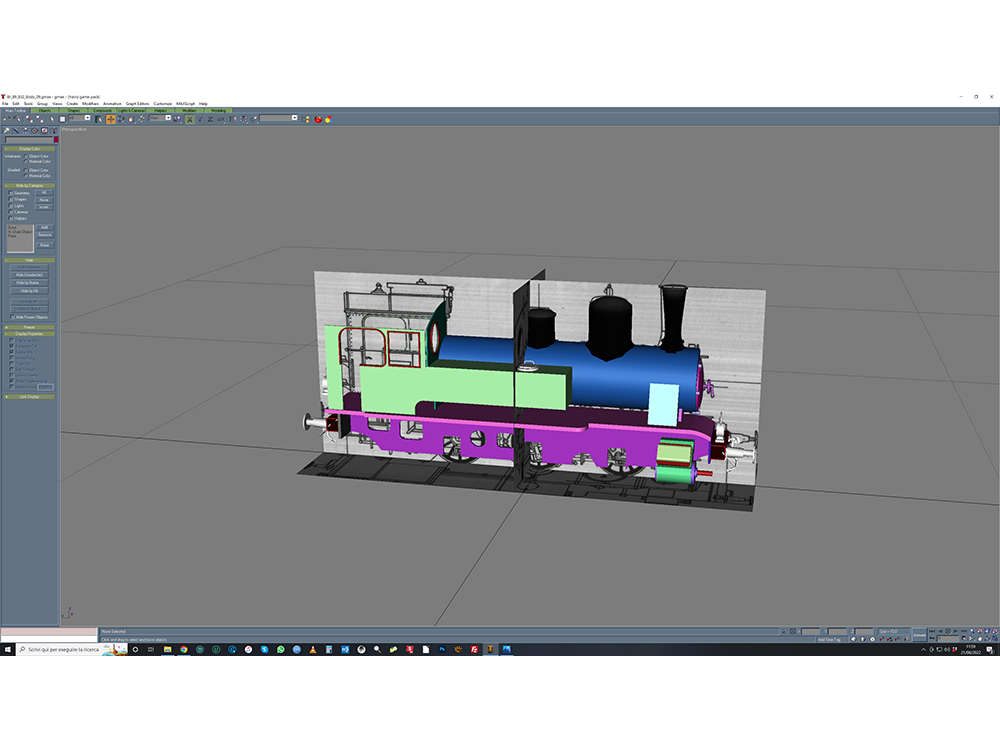This screenshot has height=750, width=1000.
Task: Expand the Link Display rollout
Action: 29,397
